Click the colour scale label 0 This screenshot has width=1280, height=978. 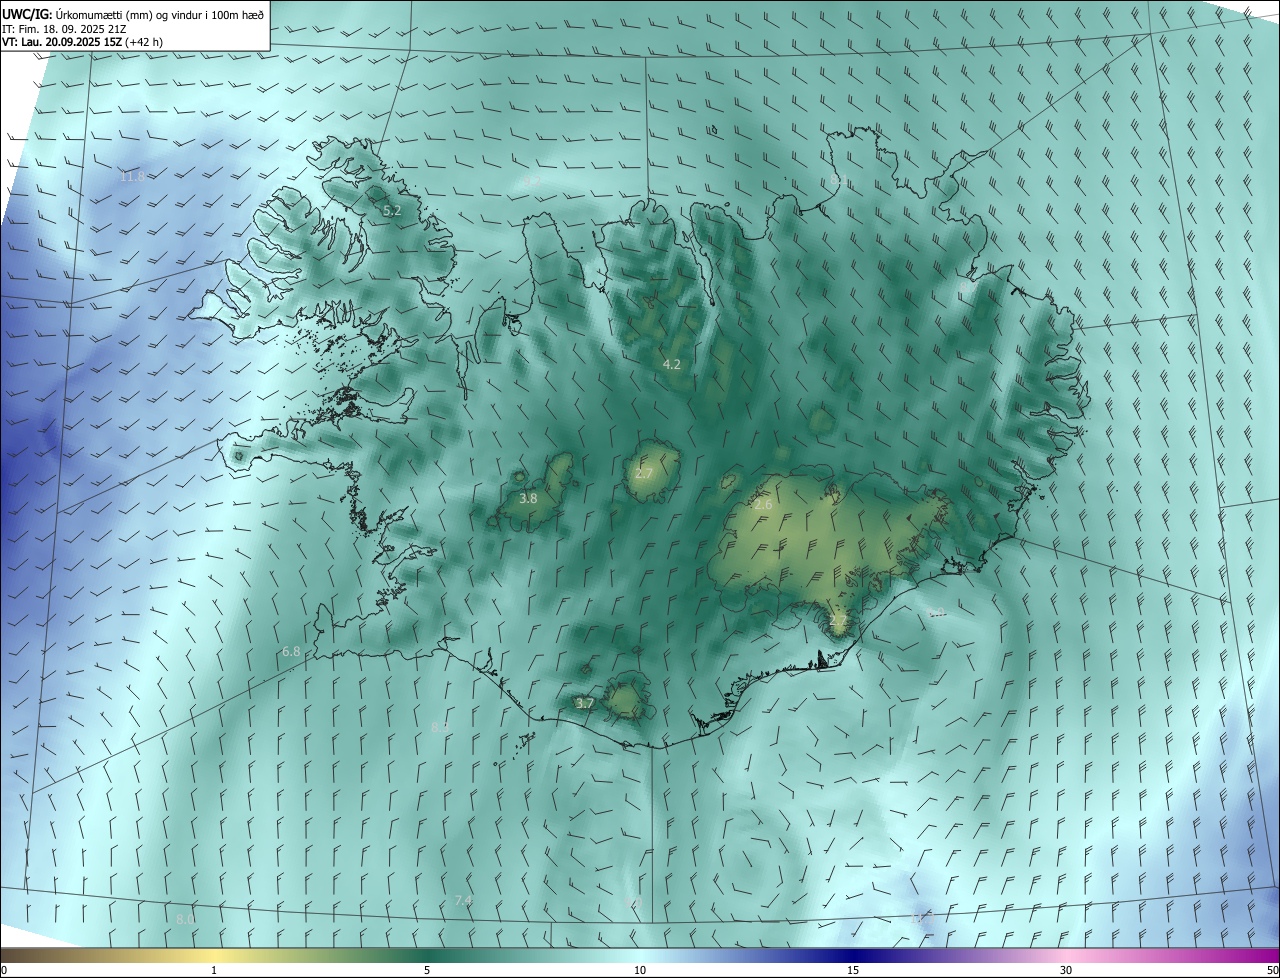(x=4, y=970)
